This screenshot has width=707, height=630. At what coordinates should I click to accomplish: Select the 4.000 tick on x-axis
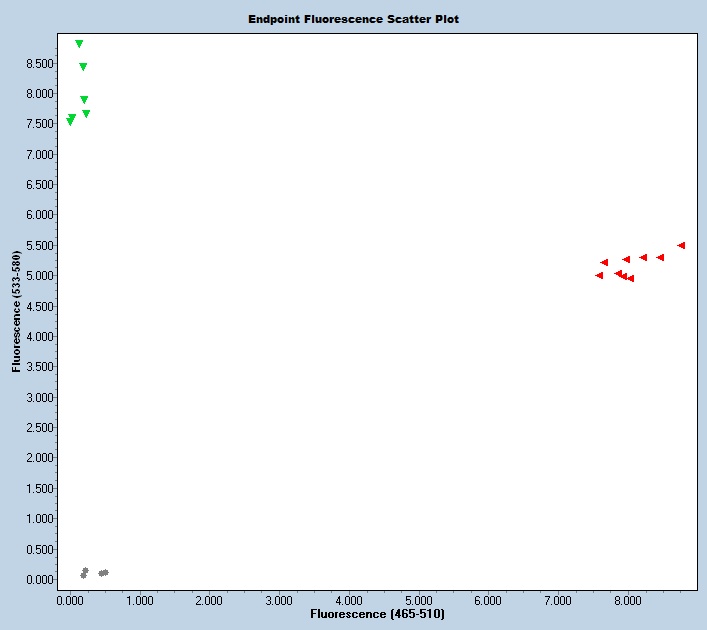point(350,600)
